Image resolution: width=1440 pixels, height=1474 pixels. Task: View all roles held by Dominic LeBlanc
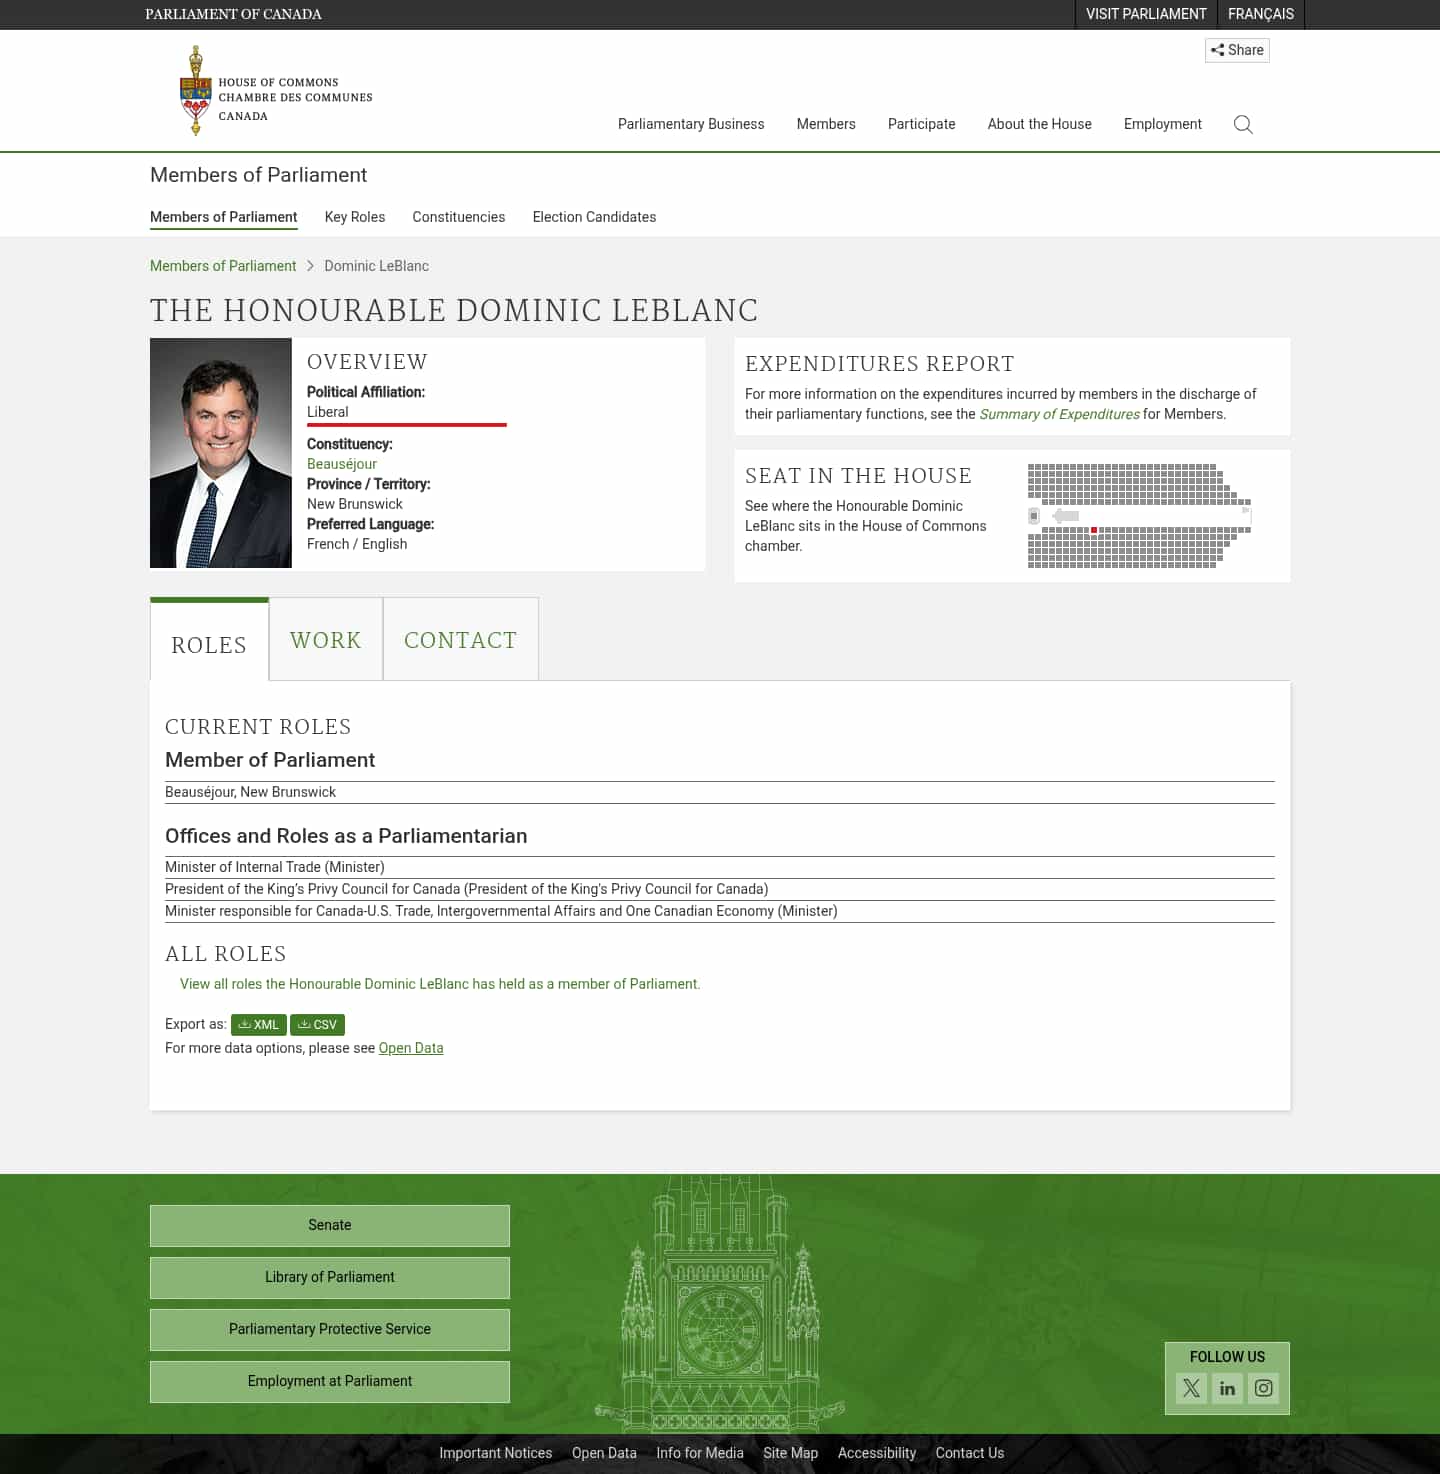pyautogui.click(x=440, y=984)
